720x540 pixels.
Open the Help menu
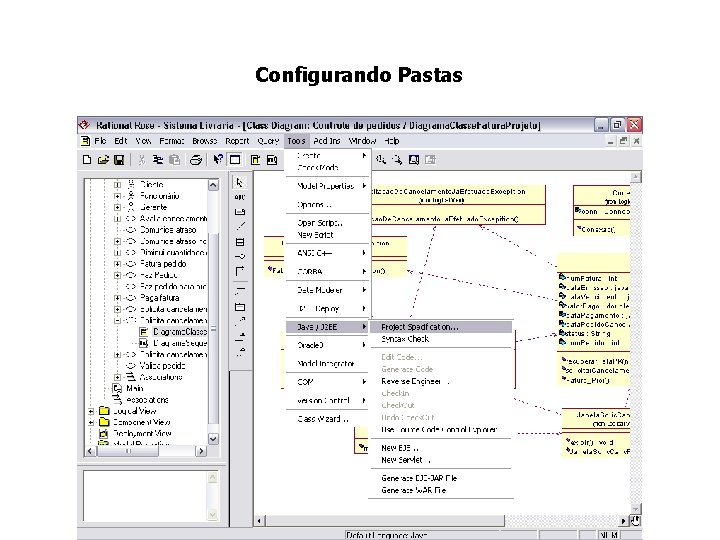tap(392, 141)
